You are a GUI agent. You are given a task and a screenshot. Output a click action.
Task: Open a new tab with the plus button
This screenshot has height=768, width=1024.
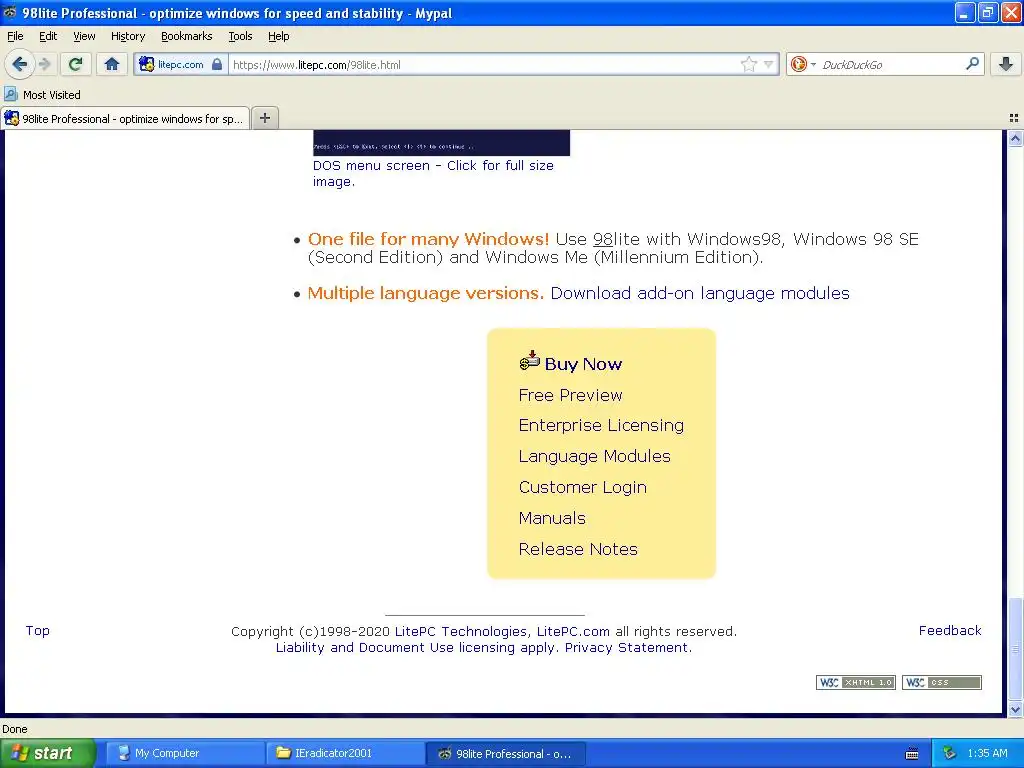click(x=264, y=118)
